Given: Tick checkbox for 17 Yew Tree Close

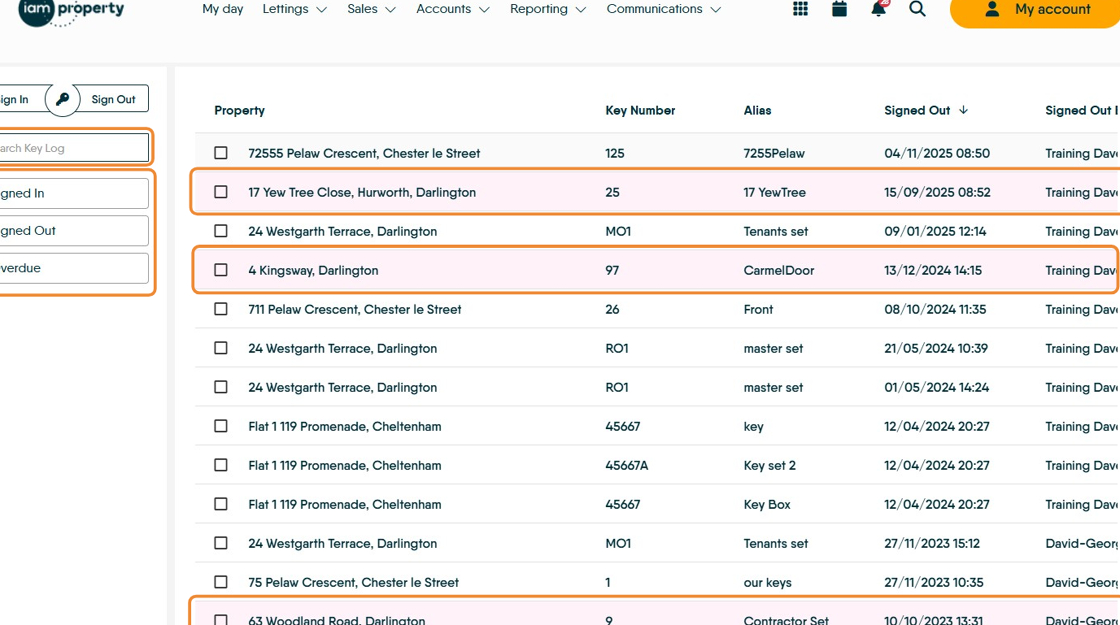Looking at the screenshot, I should point(221,192).
